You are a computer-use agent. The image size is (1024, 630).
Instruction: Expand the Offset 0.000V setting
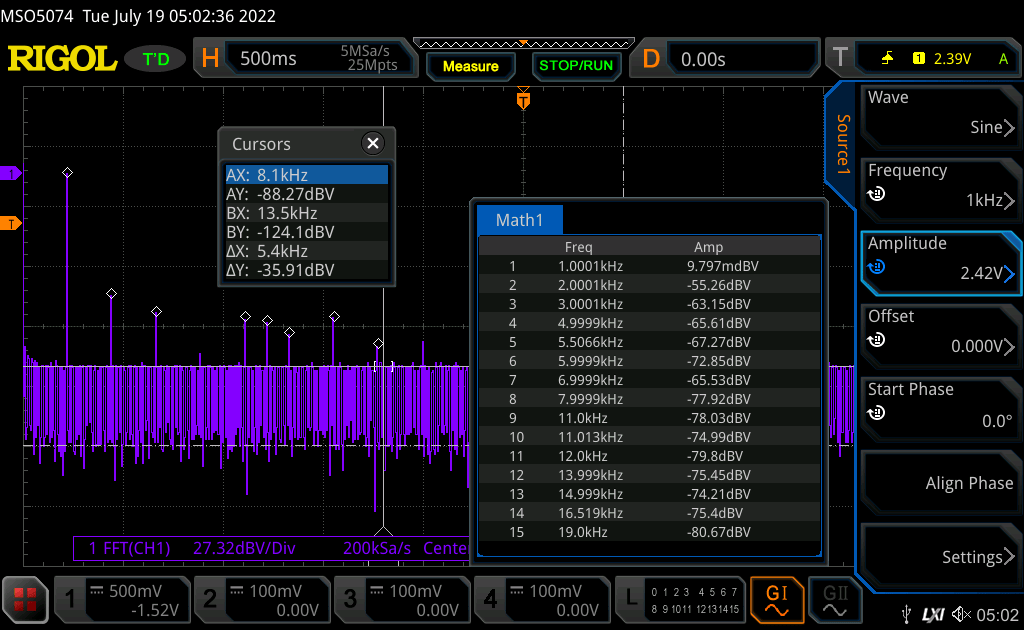coord(940,335)
